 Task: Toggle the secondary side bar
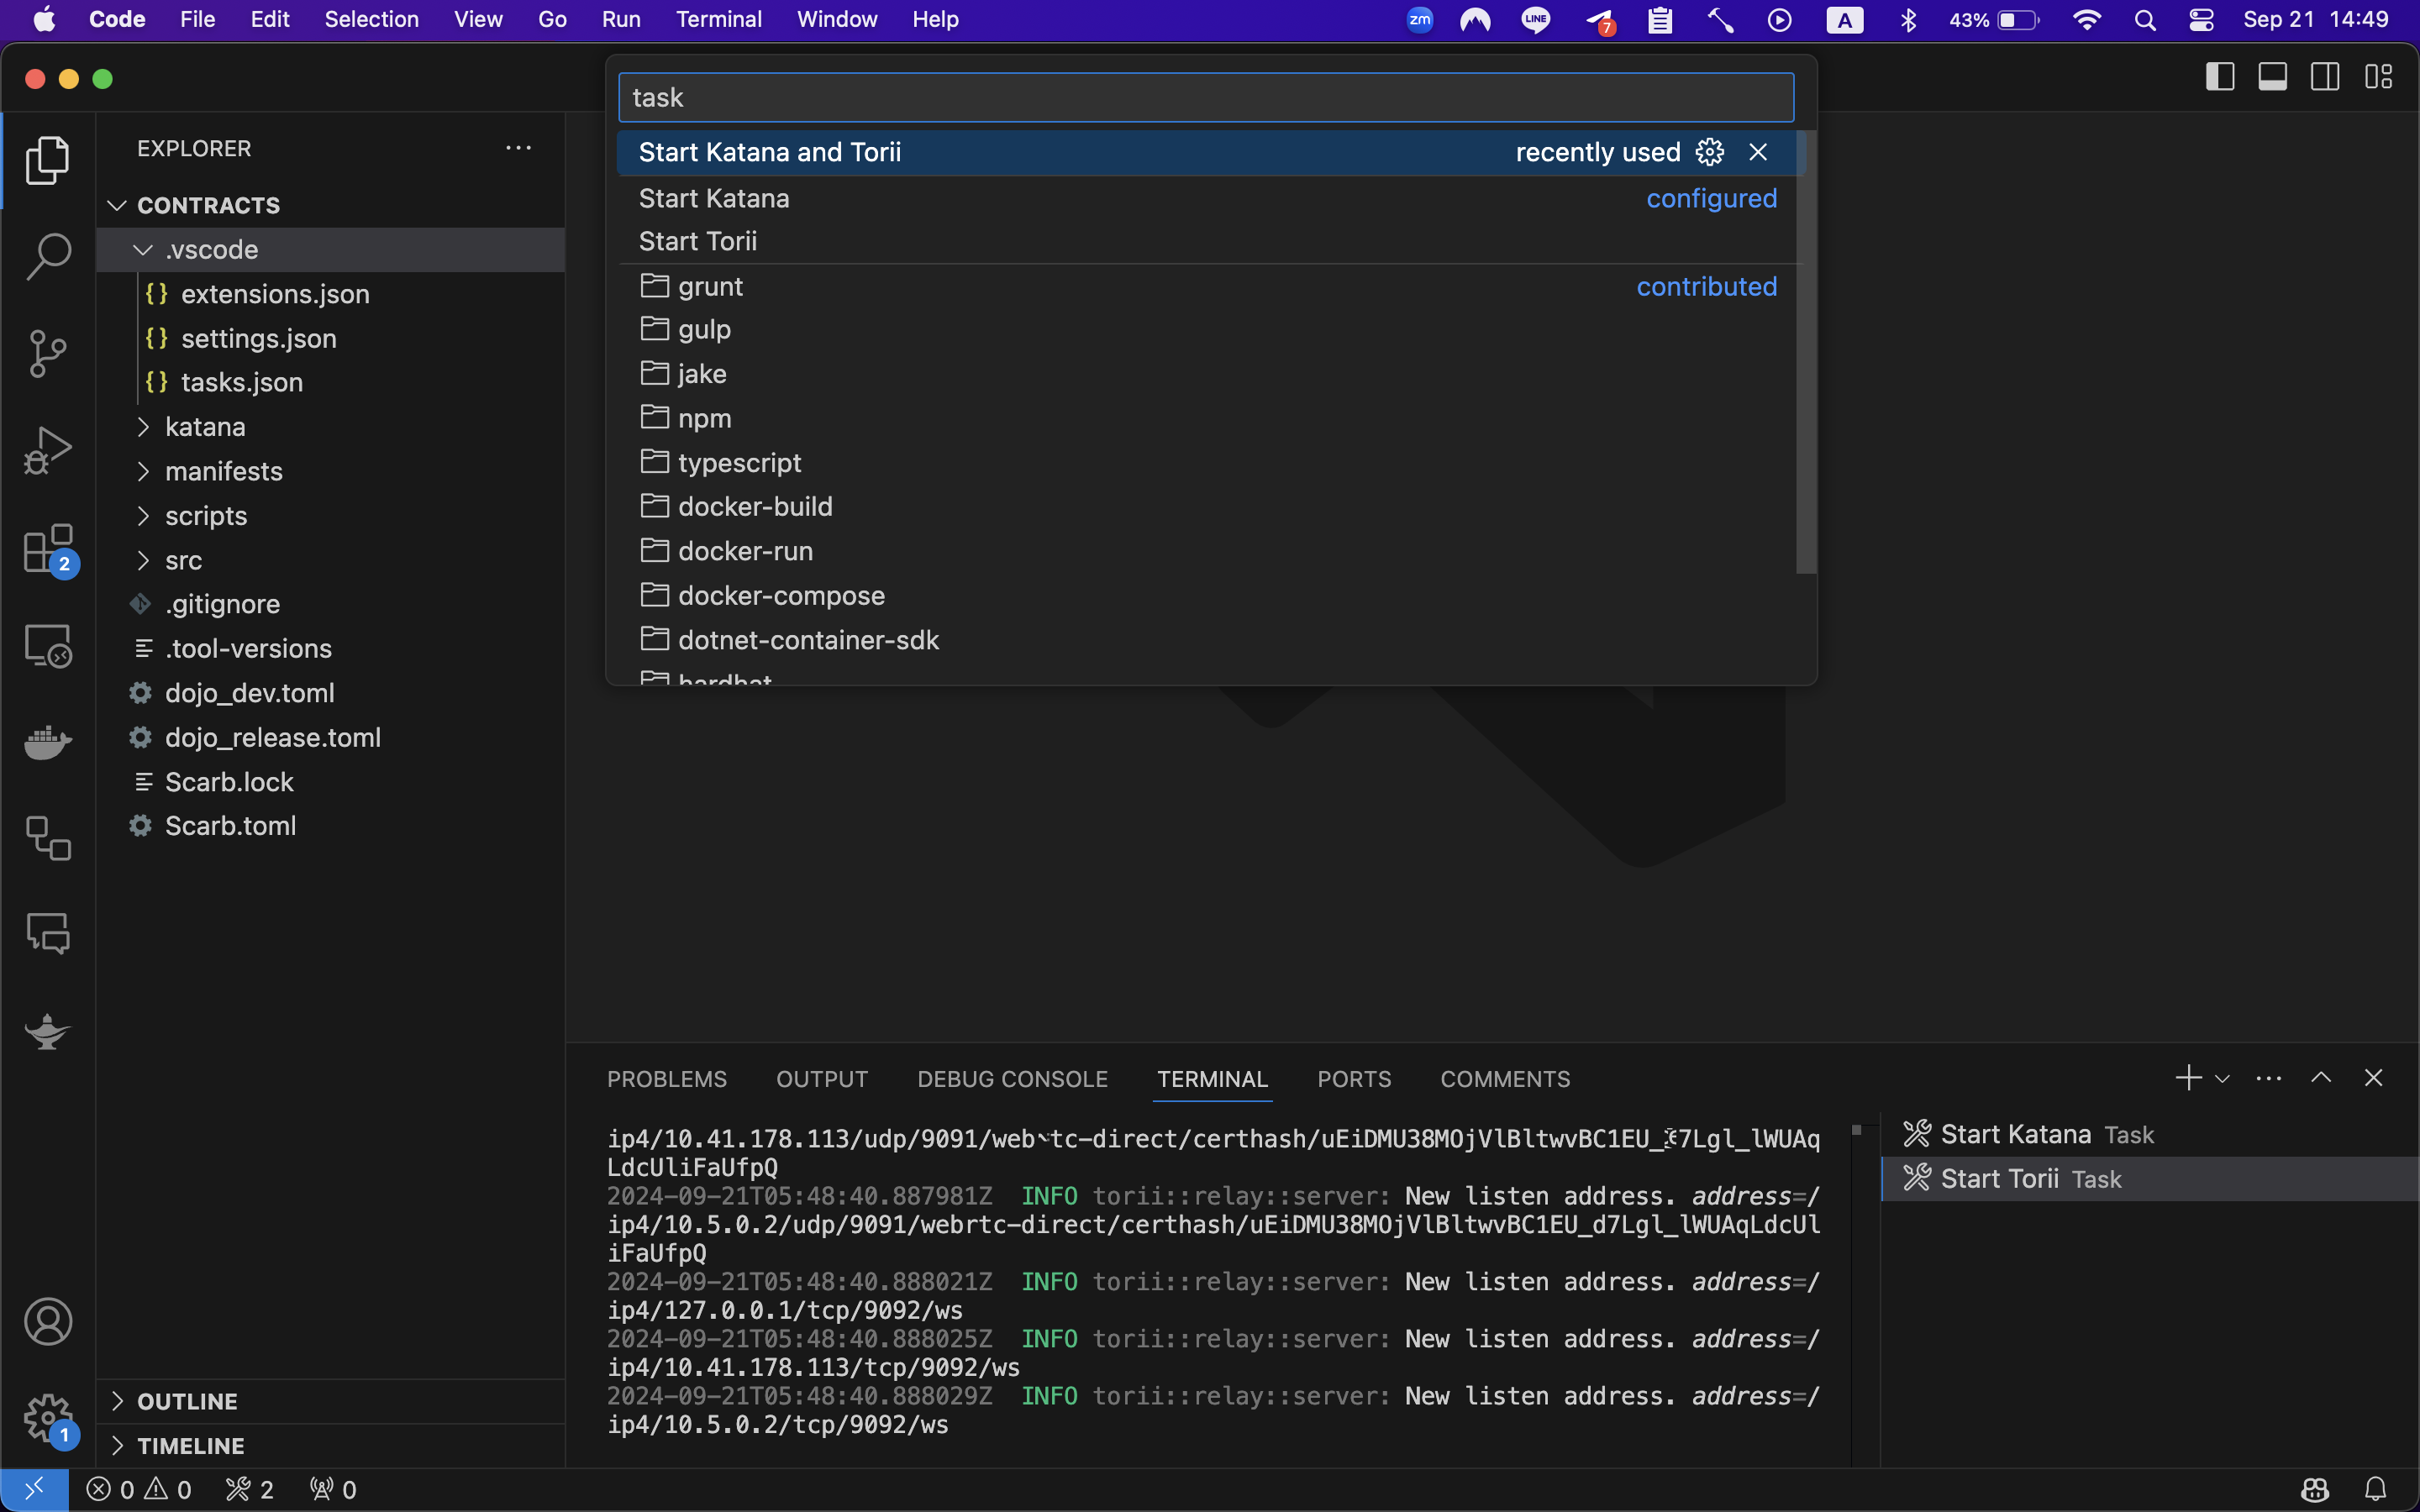2325,77
